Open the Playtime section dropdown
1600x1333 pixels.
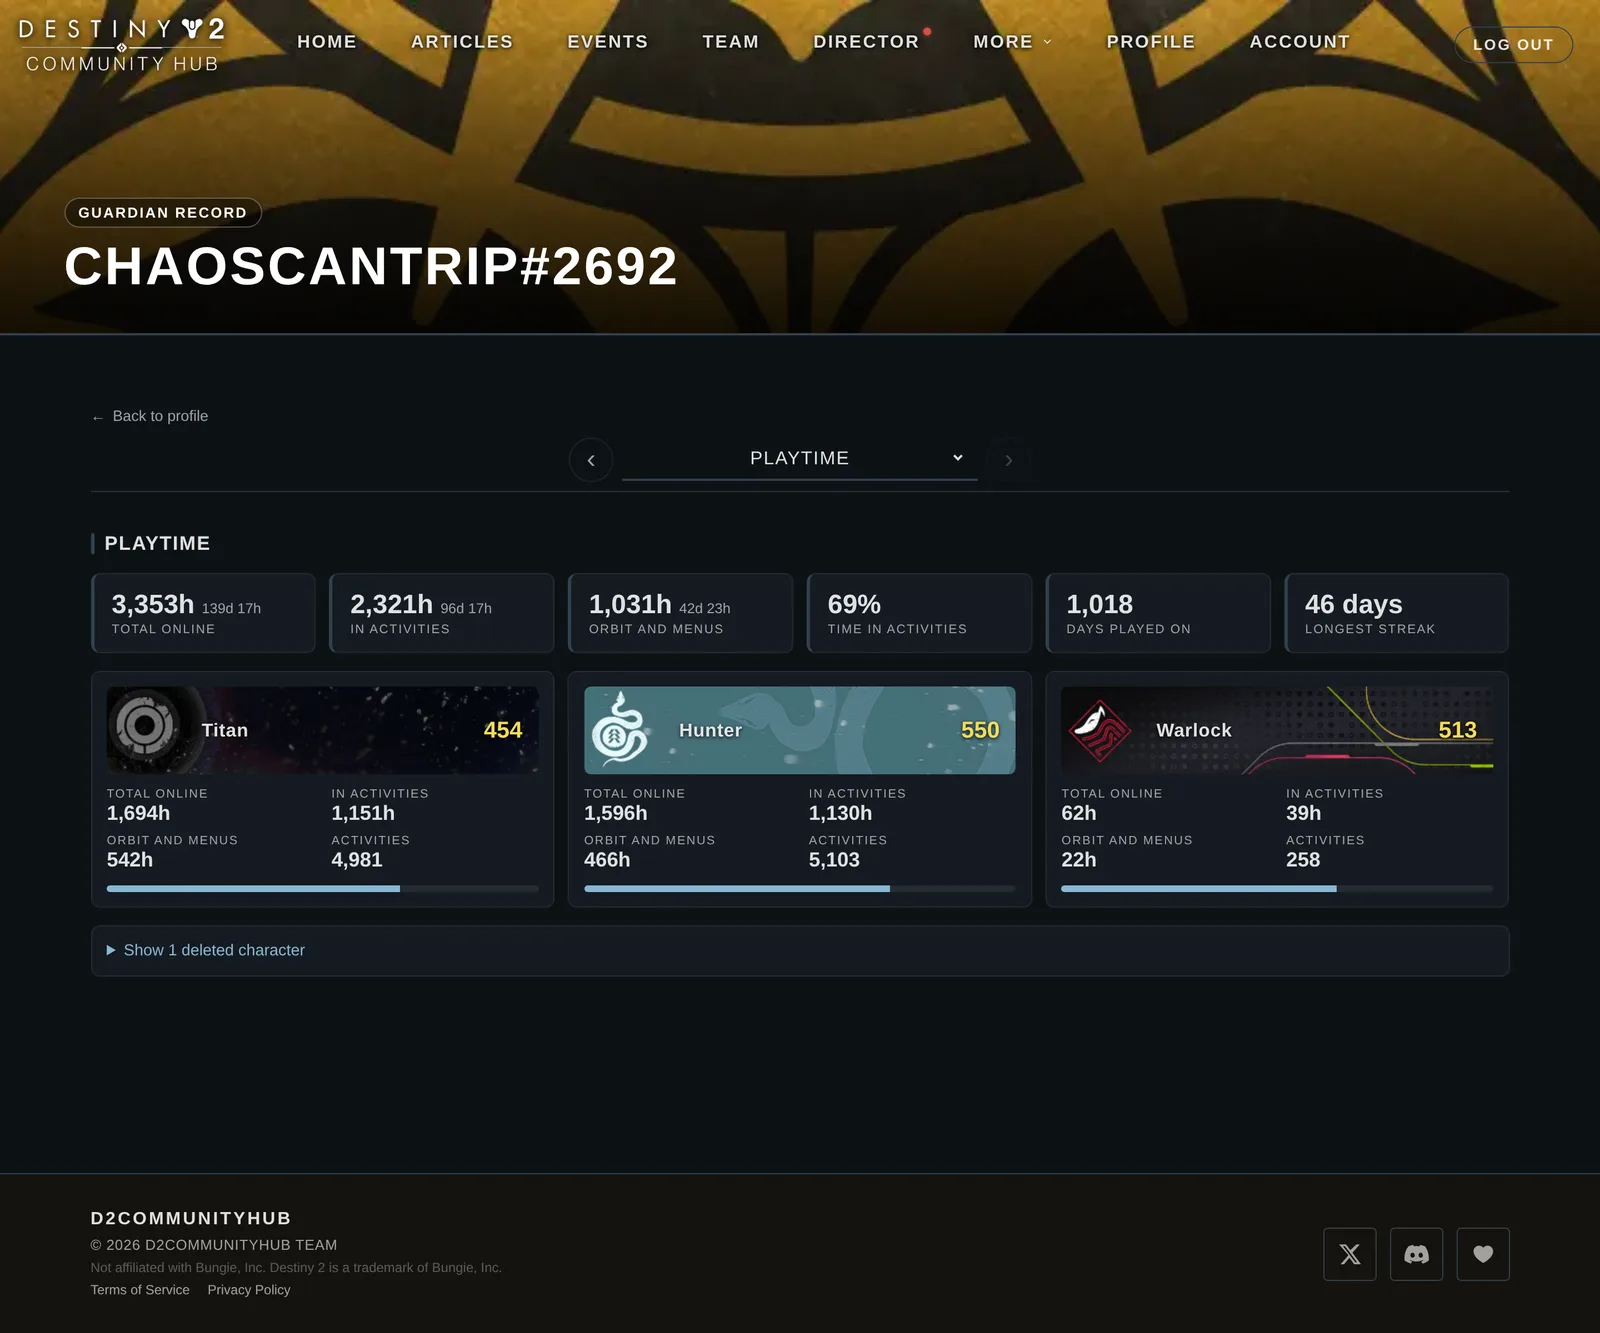click(800, 458)
